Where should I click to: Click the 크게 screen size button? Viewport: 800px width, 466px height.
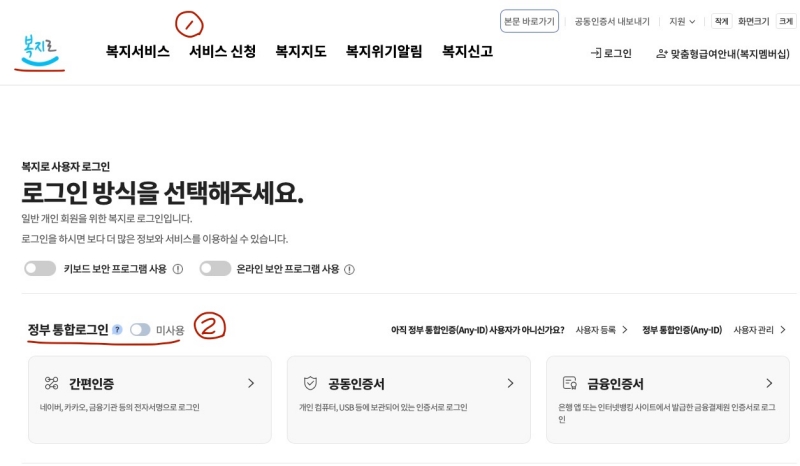pos(786,21)
